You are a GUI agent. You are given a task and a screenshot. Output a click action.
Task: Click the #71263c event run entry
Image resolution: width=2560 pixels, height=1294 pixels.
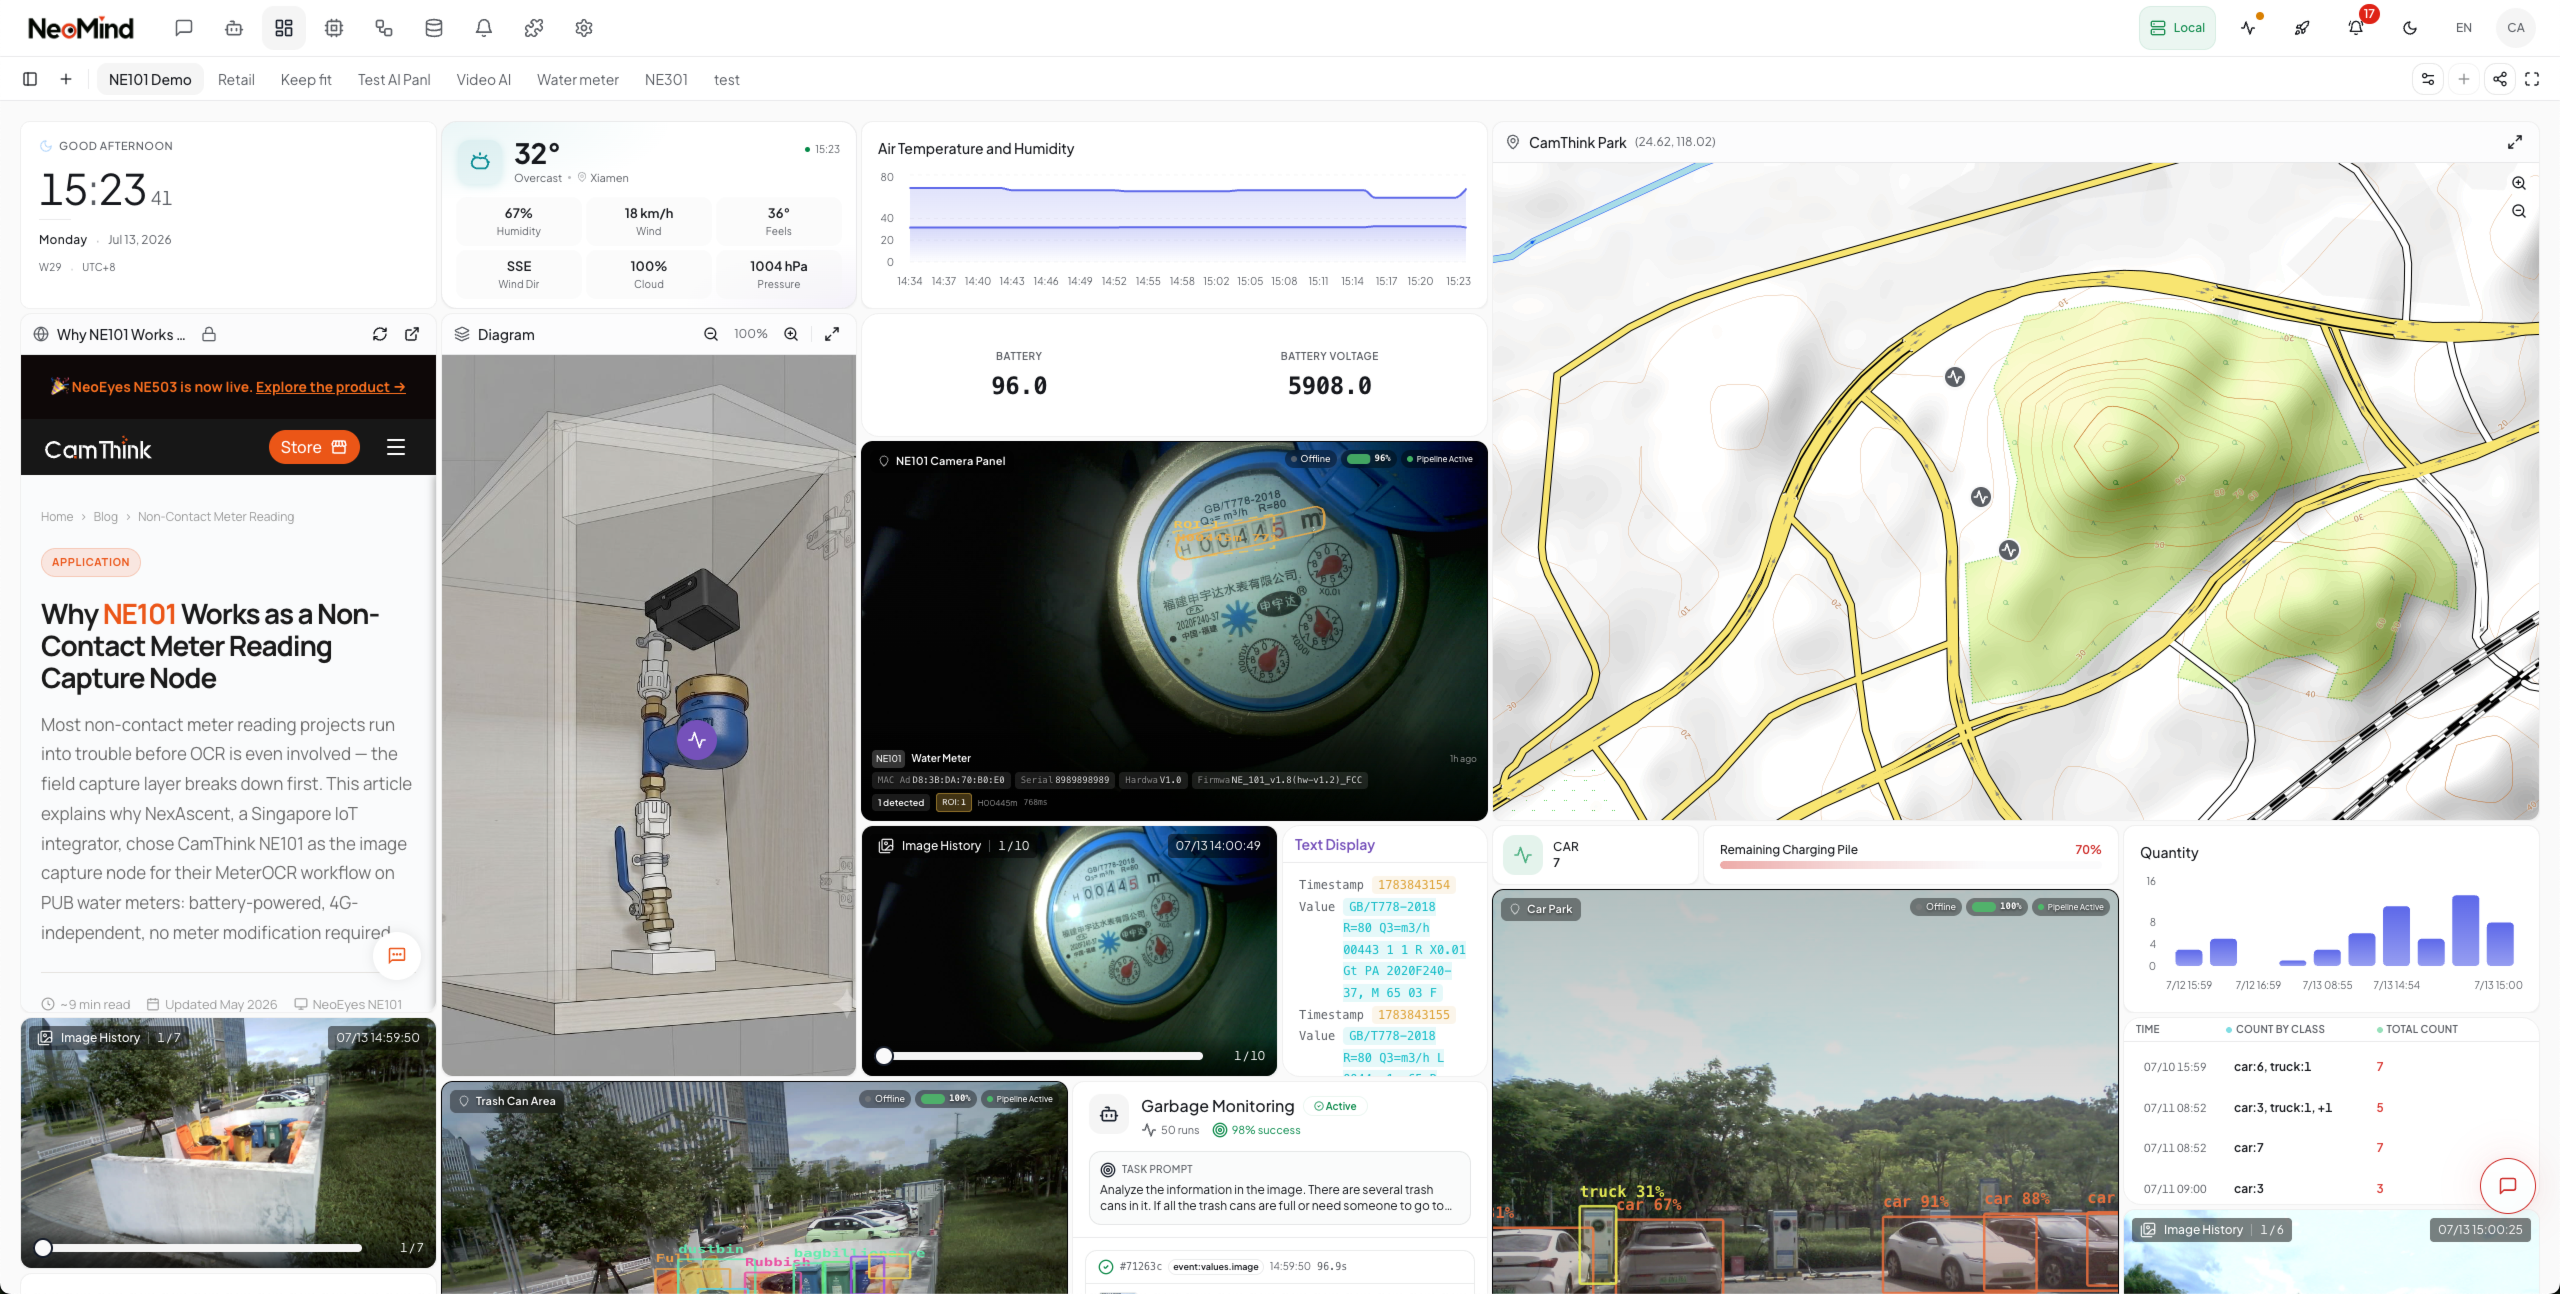coord(1279,1266)
